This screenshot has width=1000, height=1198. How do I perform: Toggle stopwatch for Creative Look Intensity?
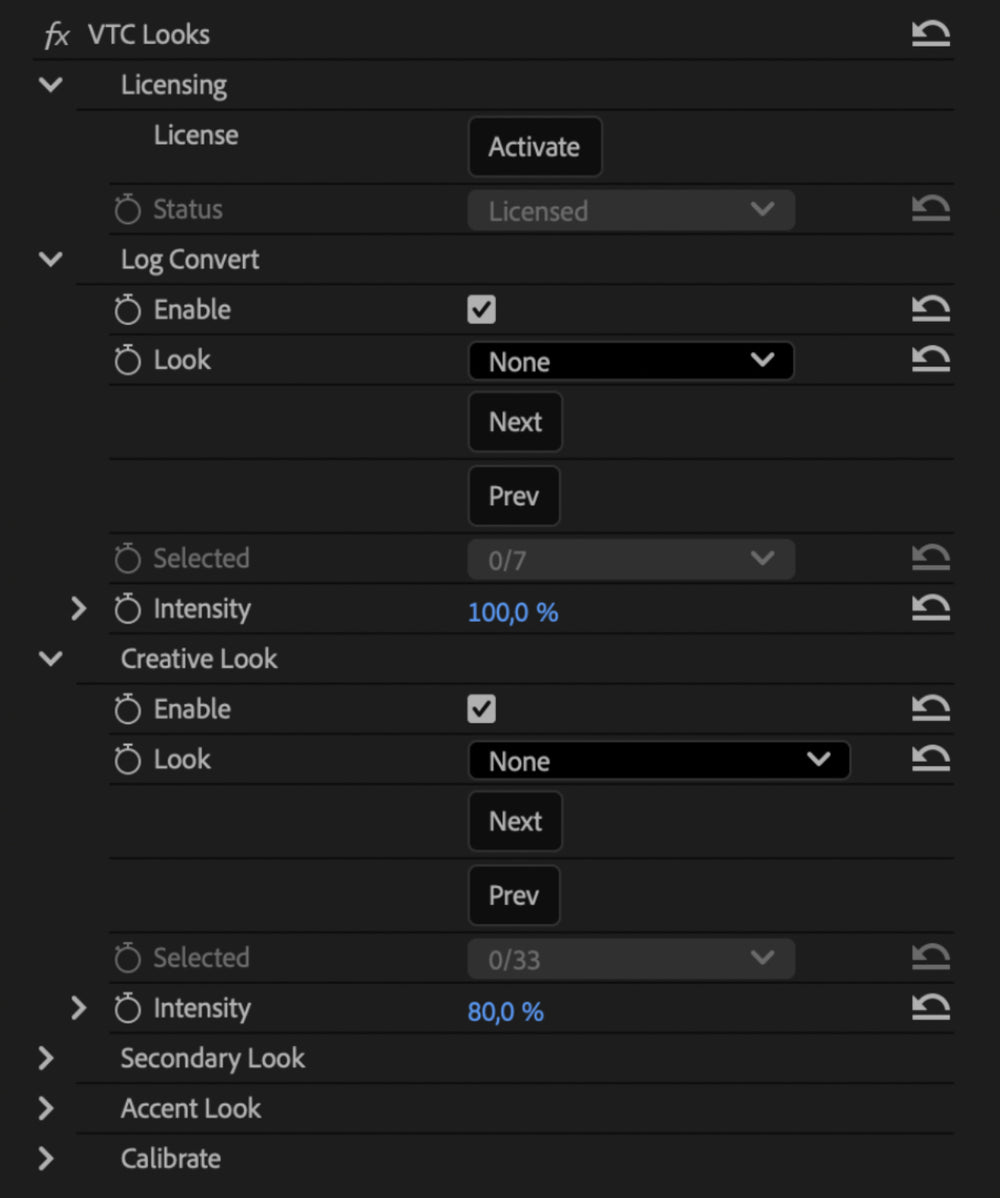point(128,1008)
